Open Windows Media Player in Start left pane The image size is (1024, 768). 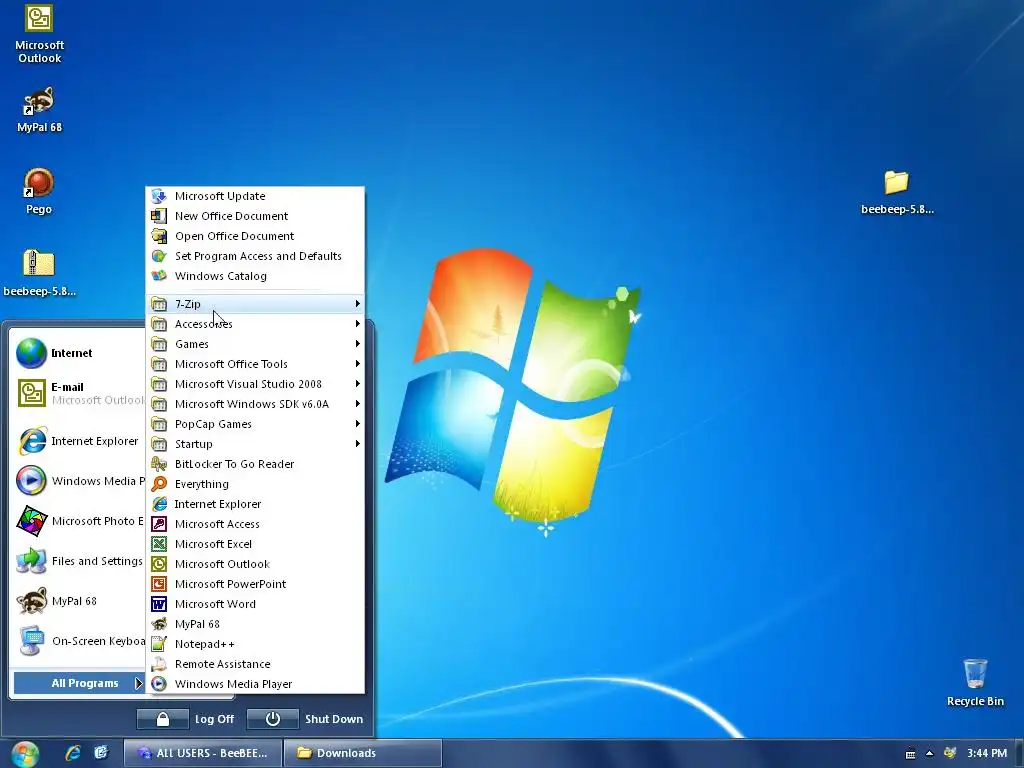pos(79,481)
